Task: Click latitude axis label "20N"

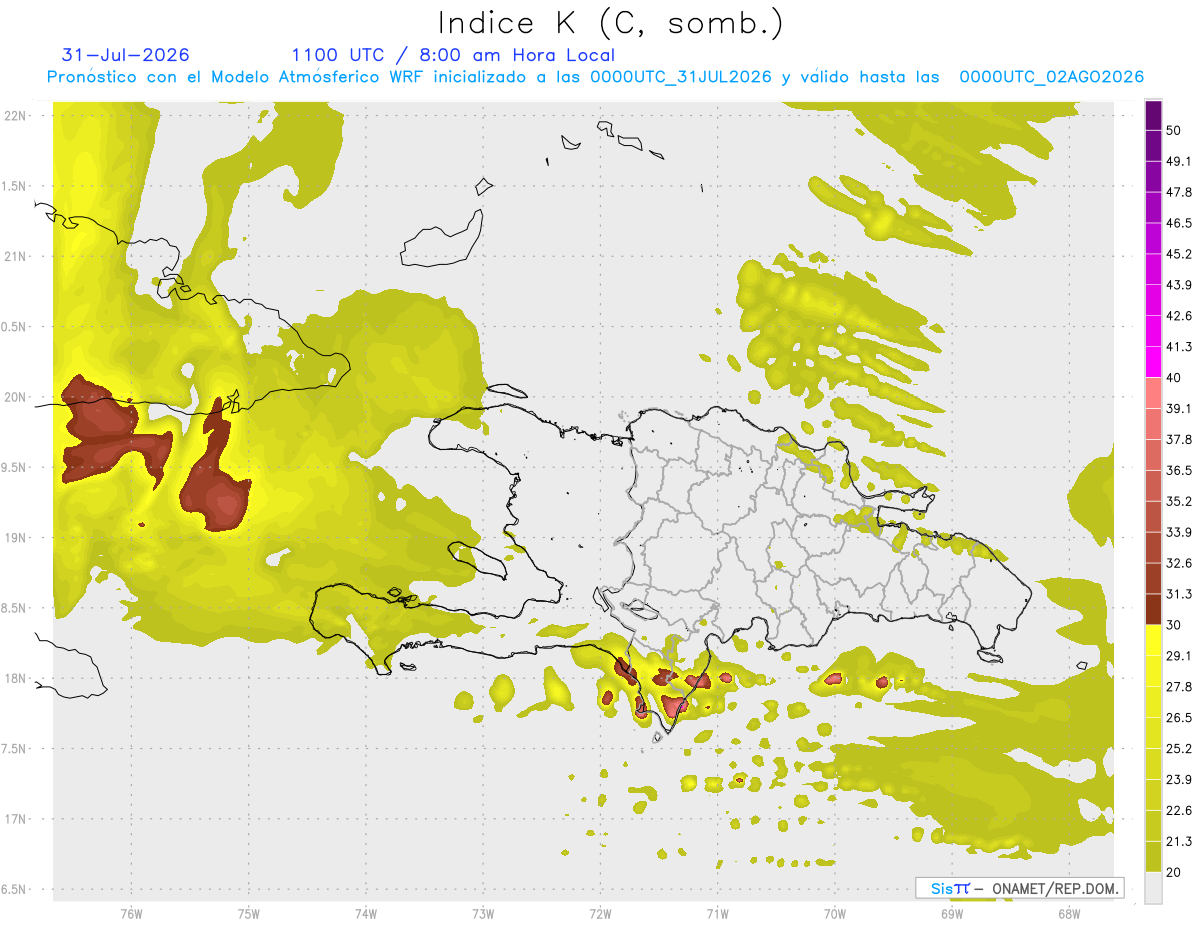Action: tap(17, 397)
